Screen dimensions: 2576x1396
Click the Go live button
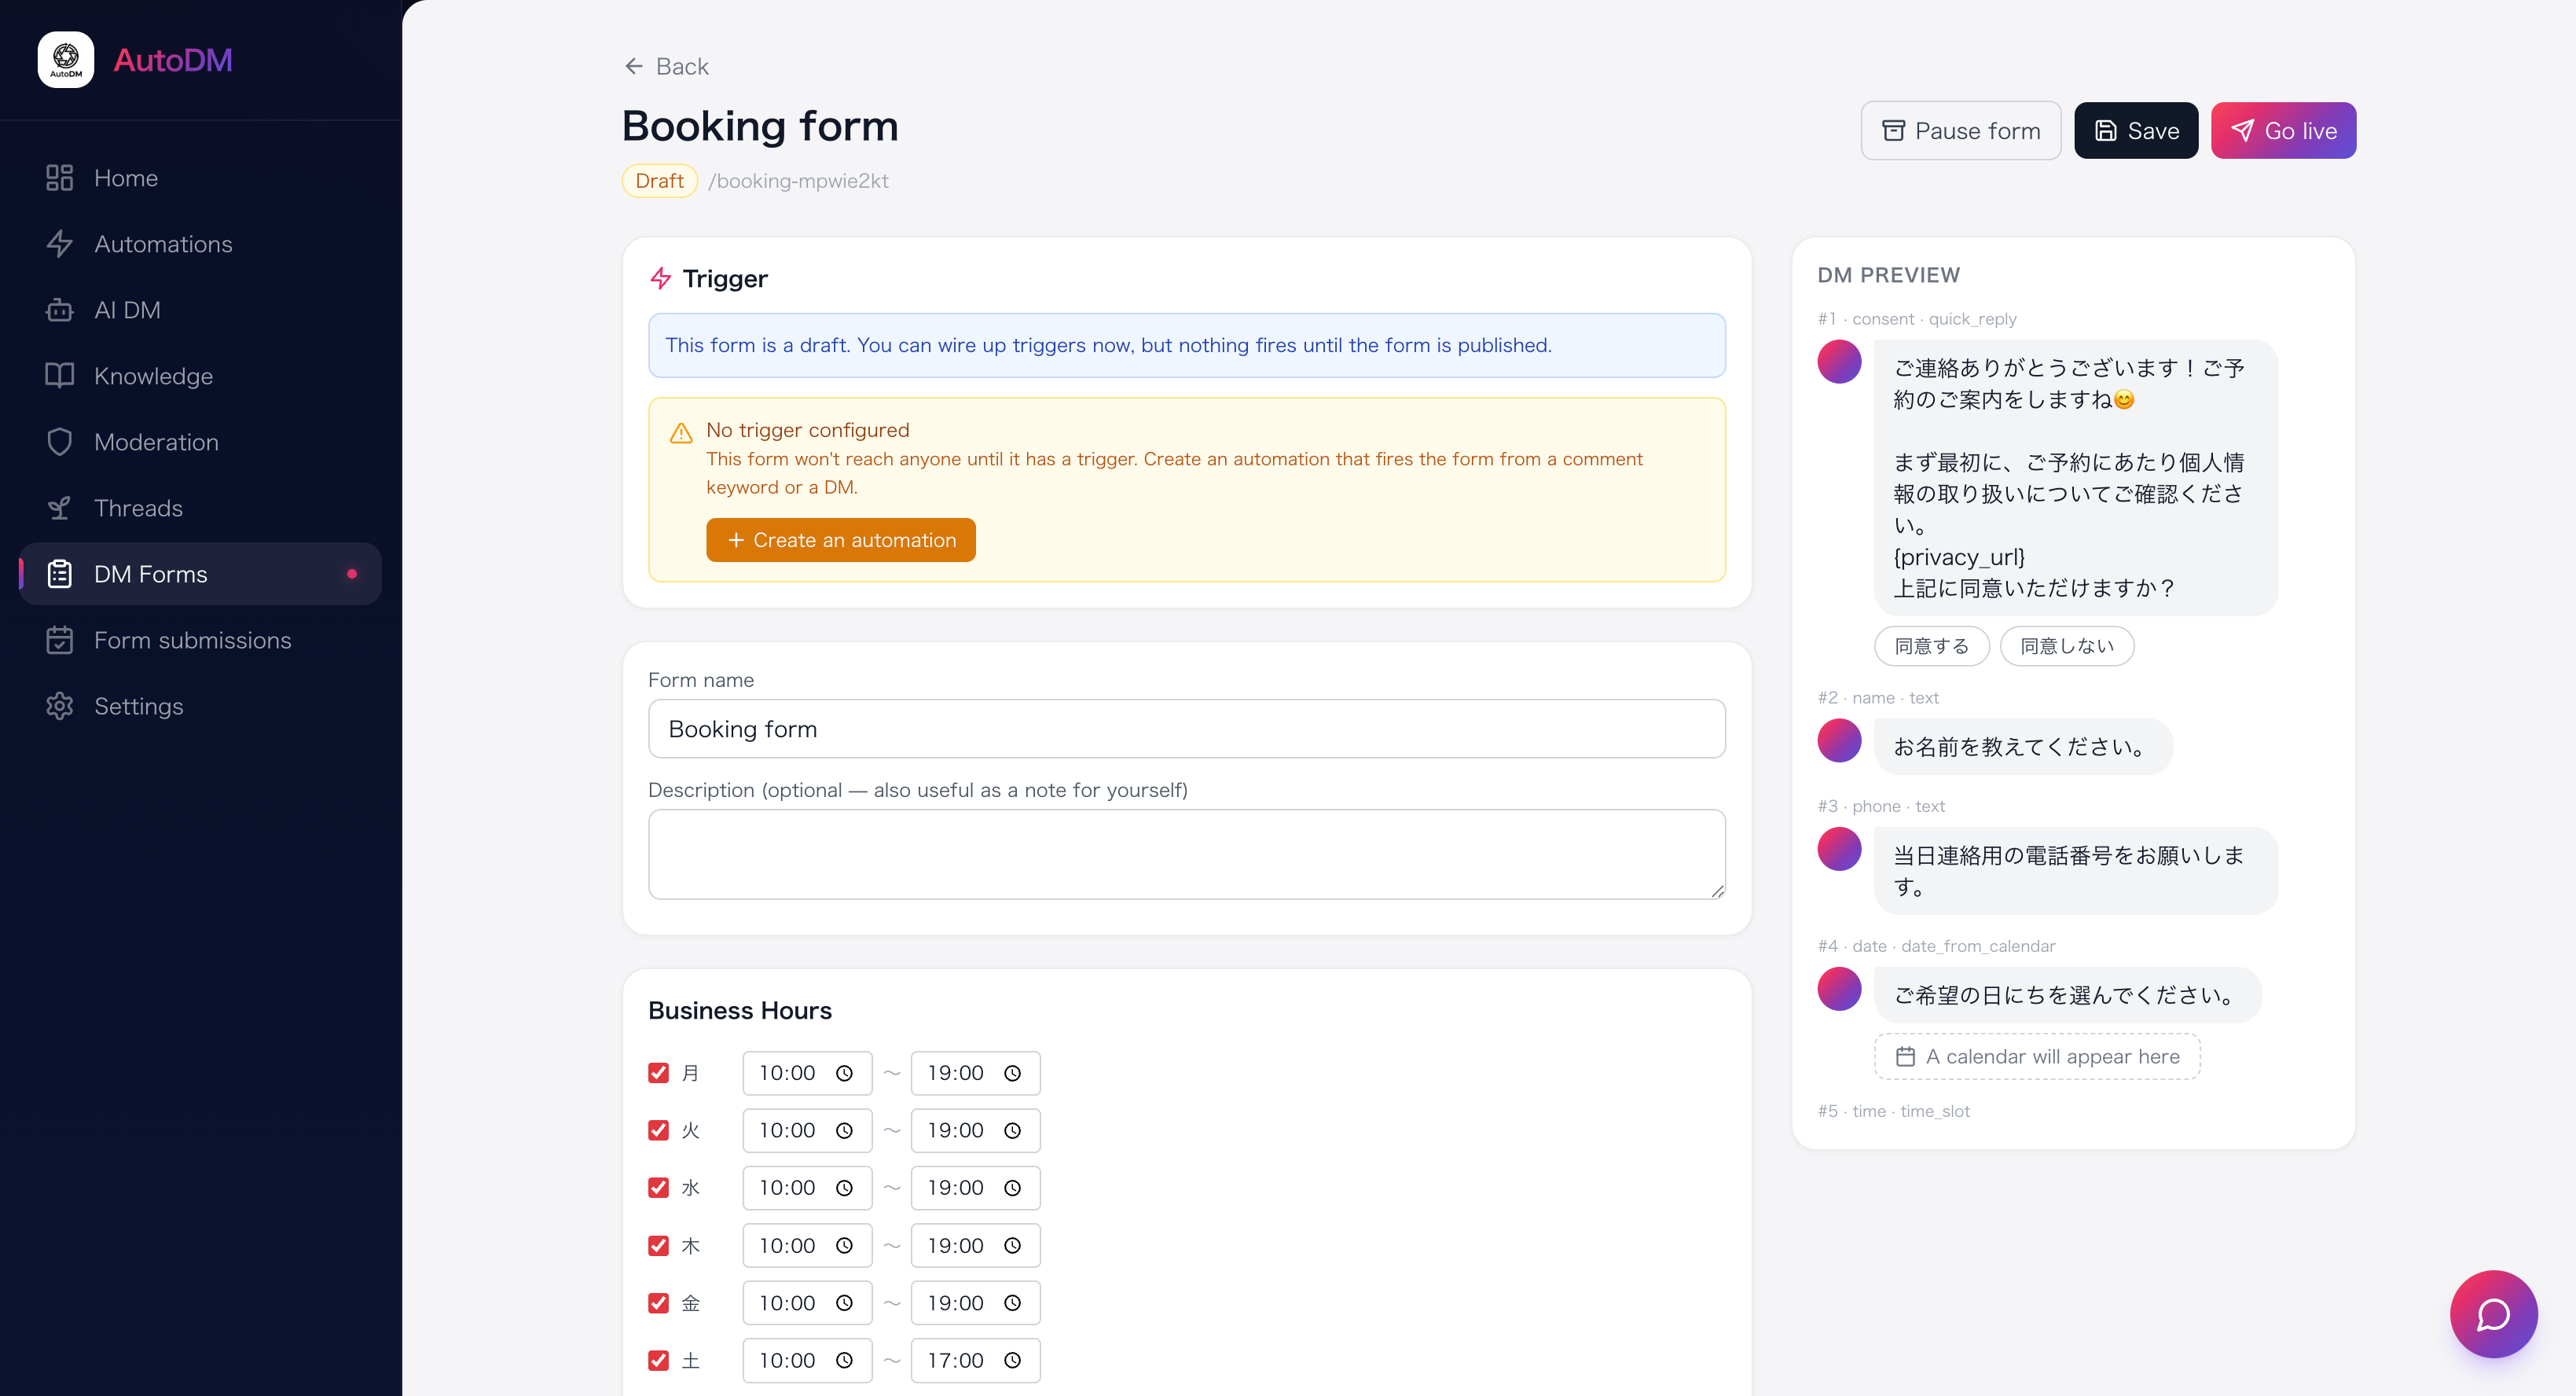2283,131
